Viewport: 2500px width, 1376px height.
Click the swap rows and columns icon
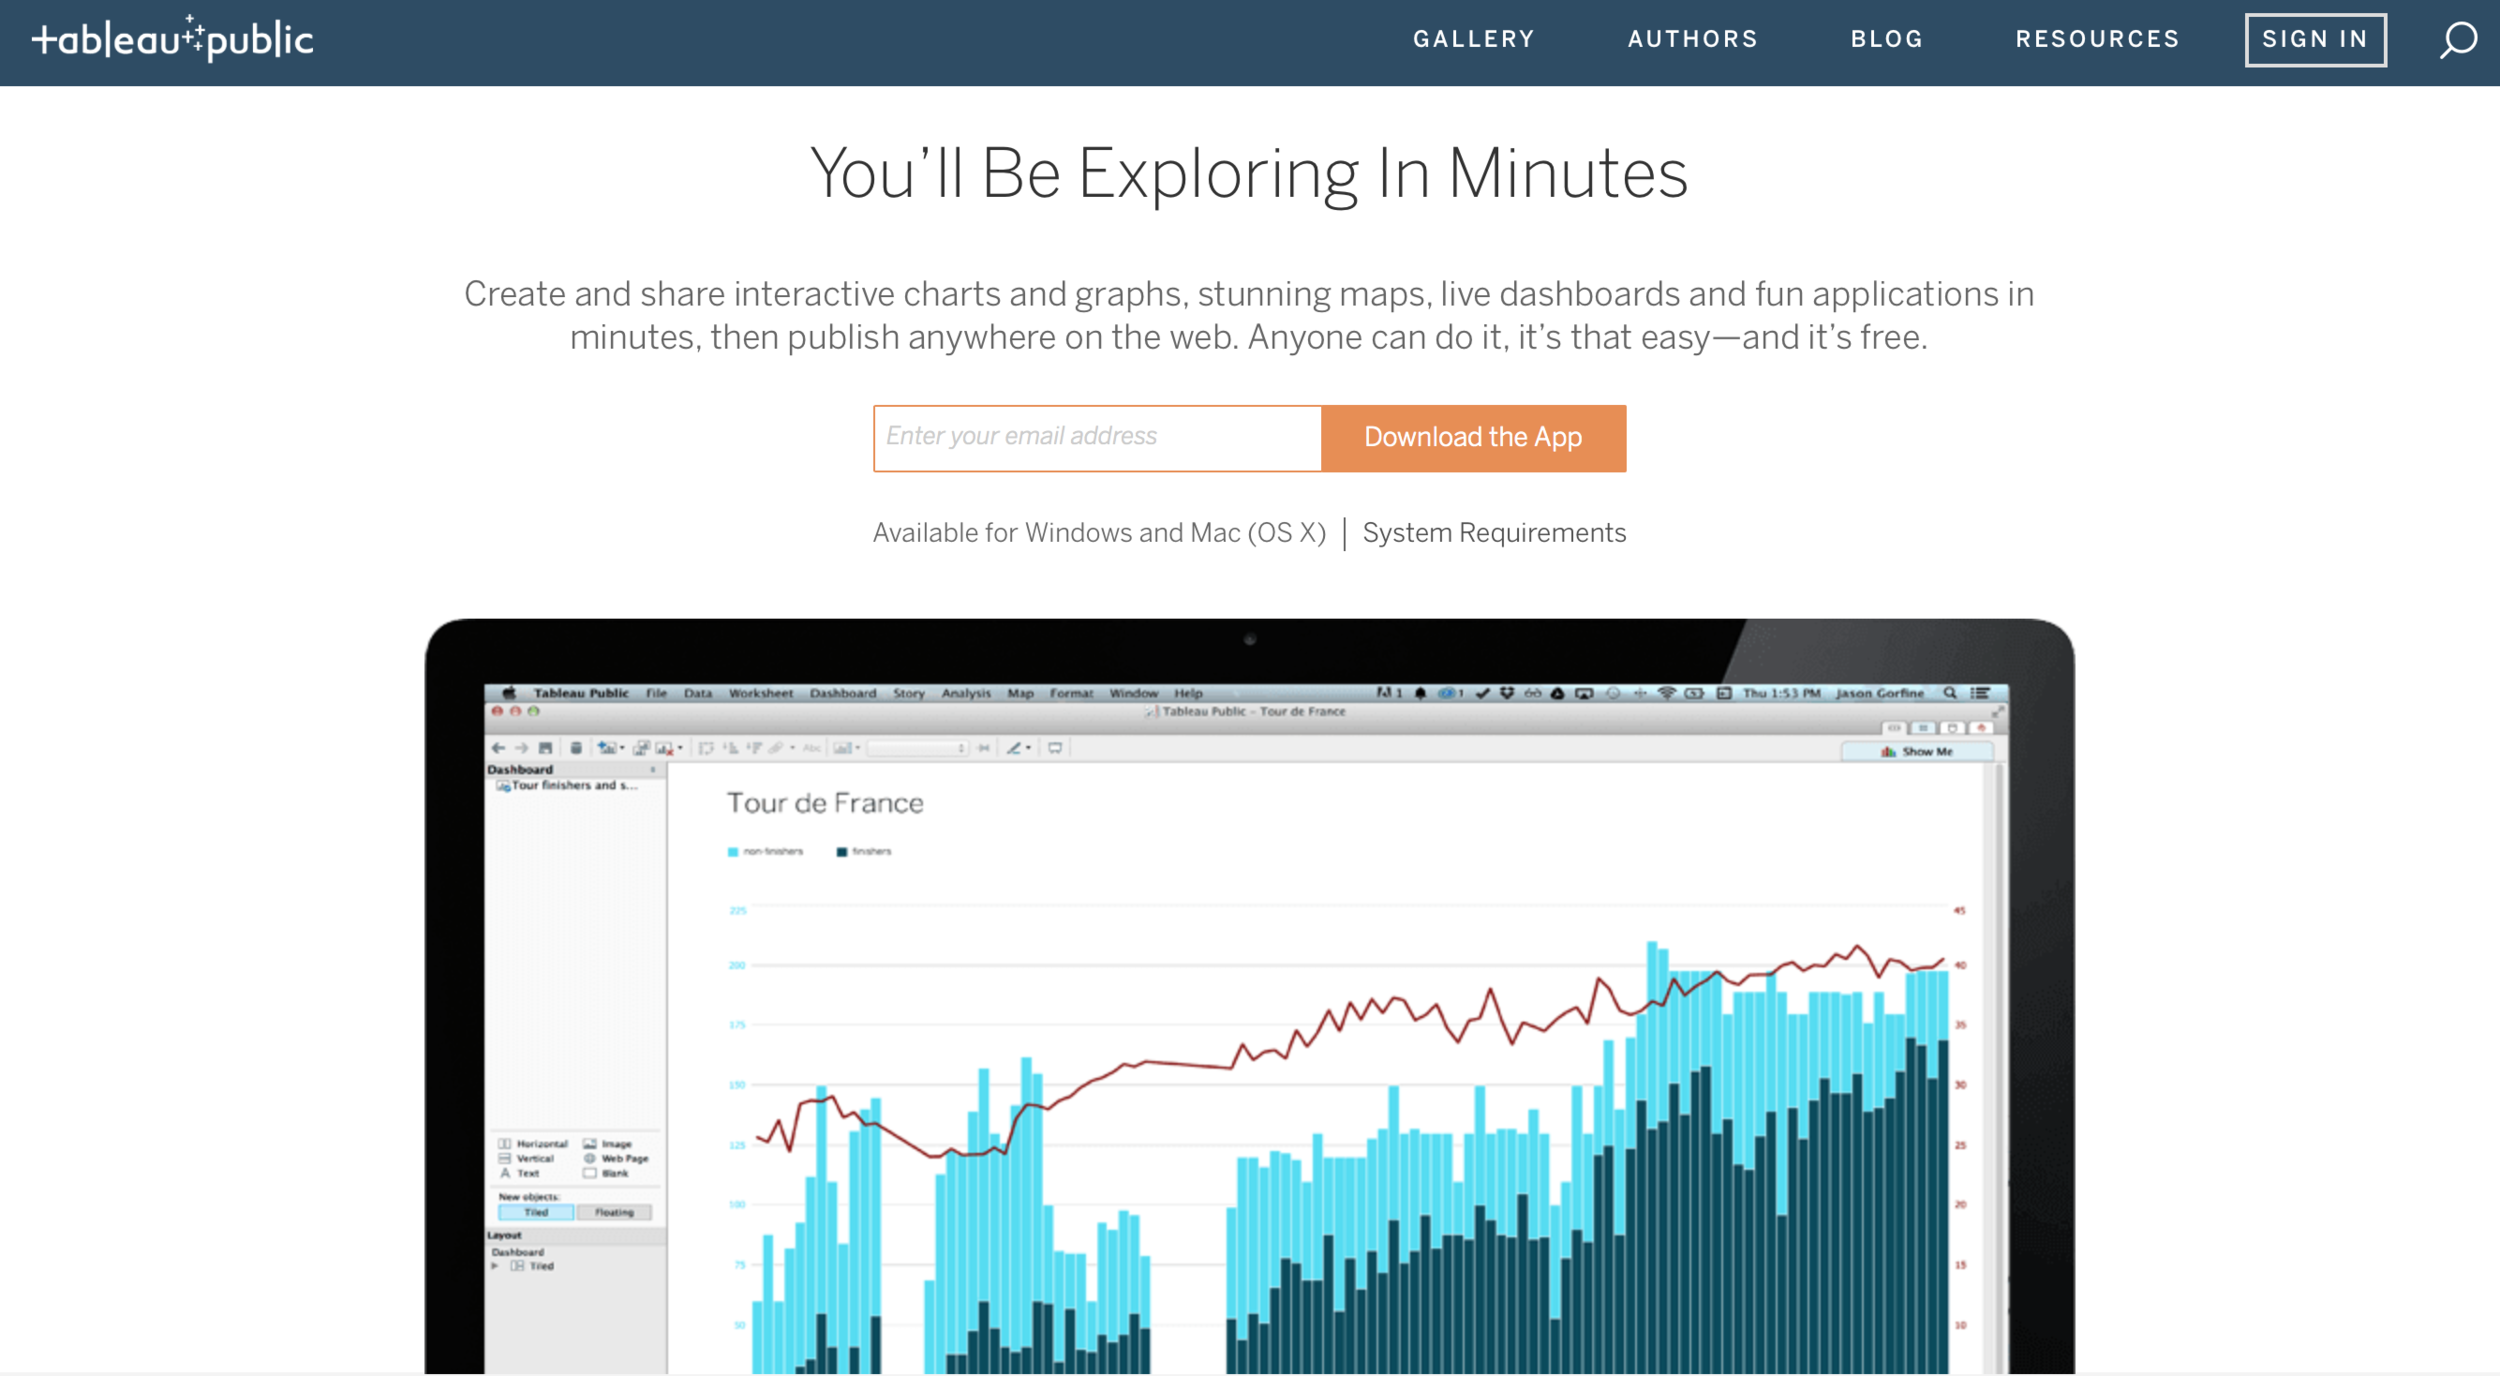[706, 748]
